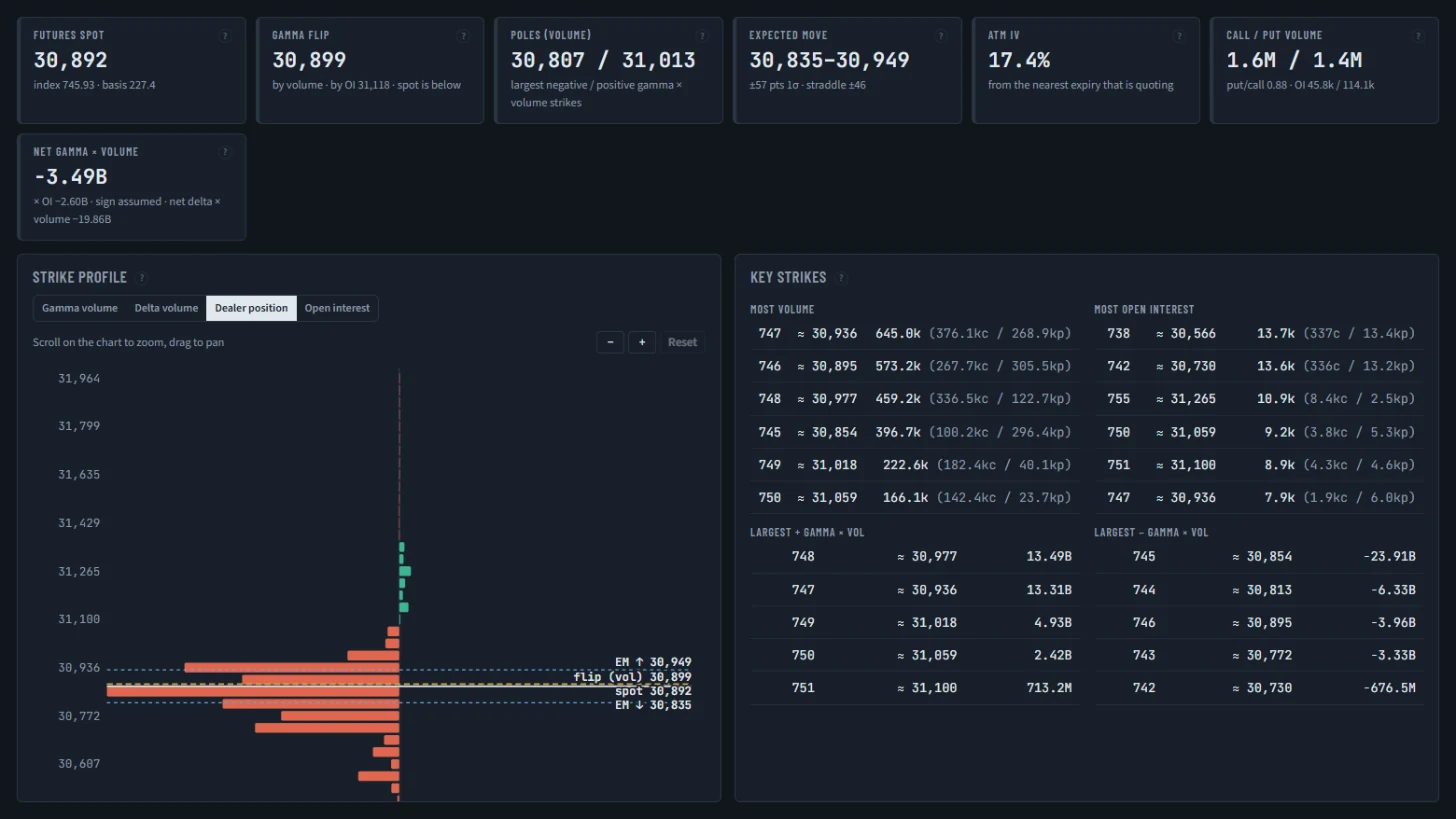Image resolution: width=1456 pixels, height=819 pixels.
Task: Select Most Volume row for strike 748
Action: coord(915,399)
